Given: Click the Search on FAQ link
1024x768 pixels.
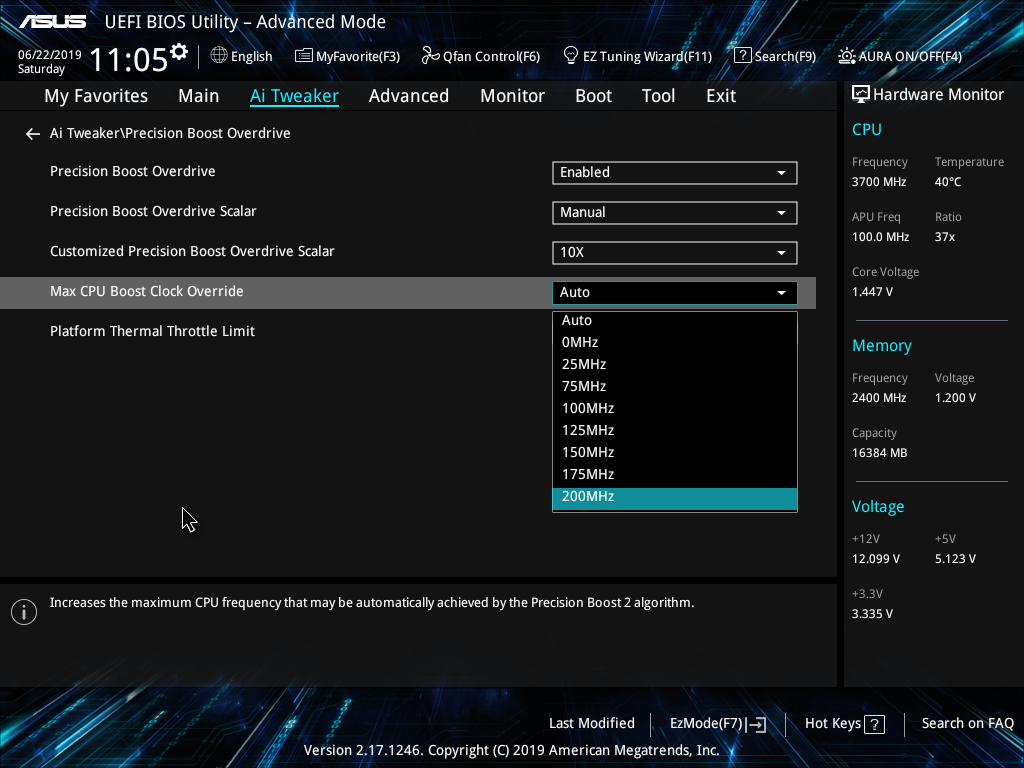Looking at the screenshot, I should pos(967,724).
